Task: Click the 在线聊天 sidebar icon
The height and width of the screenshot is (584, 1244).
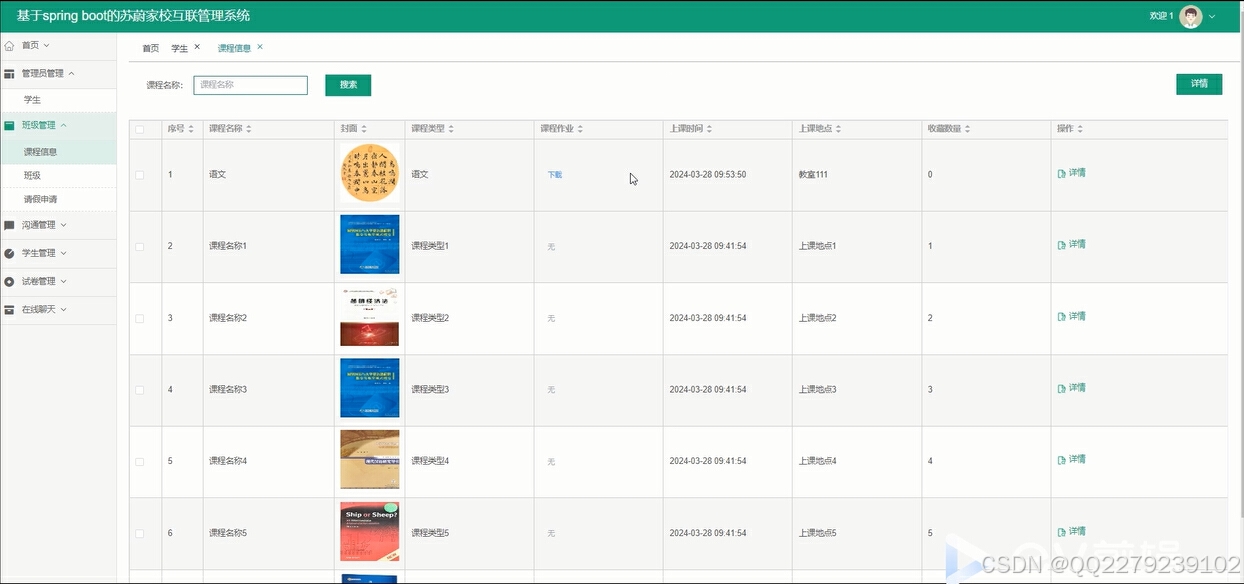Action: 9,308
